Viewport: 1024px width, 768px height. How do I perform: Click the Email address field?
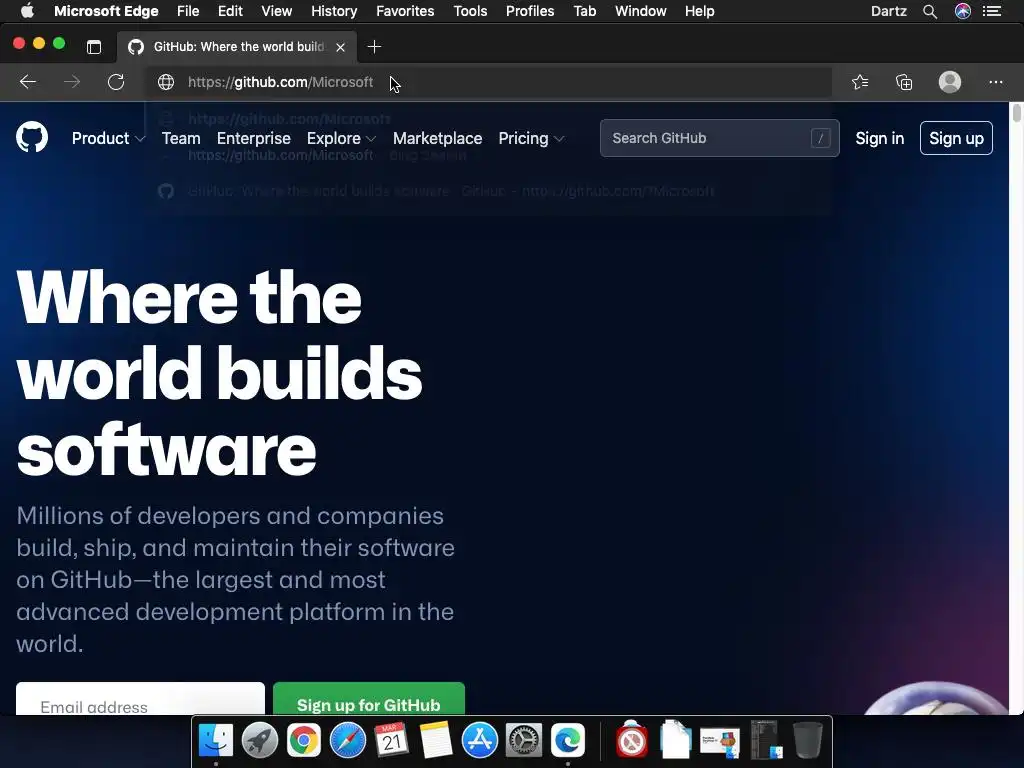tap(140, 699)
